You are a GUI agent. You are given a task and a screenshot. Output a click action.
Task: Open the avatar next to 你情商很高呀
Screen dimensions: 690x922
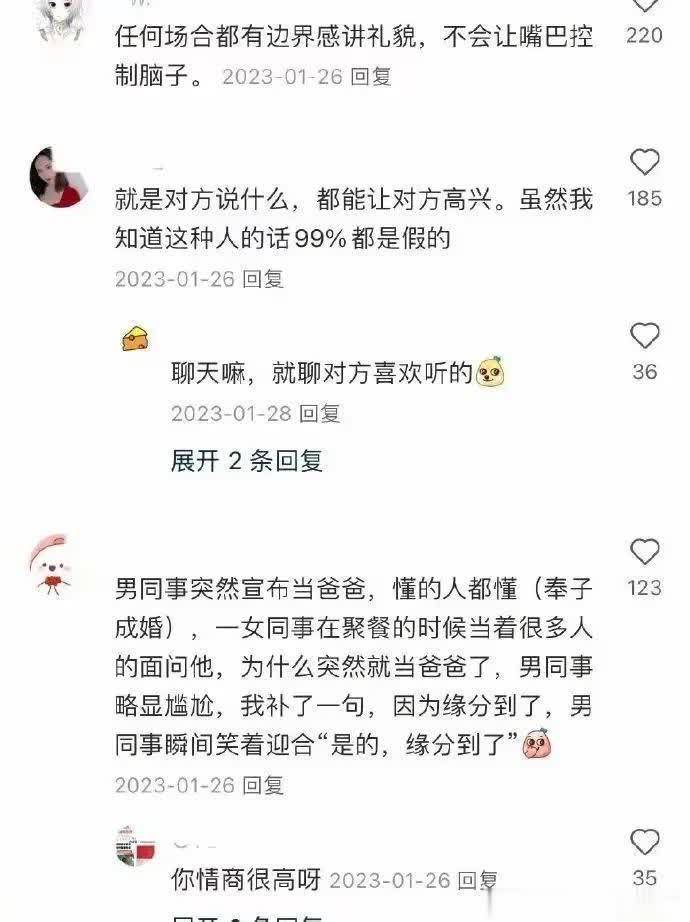(x=136, y=847)
